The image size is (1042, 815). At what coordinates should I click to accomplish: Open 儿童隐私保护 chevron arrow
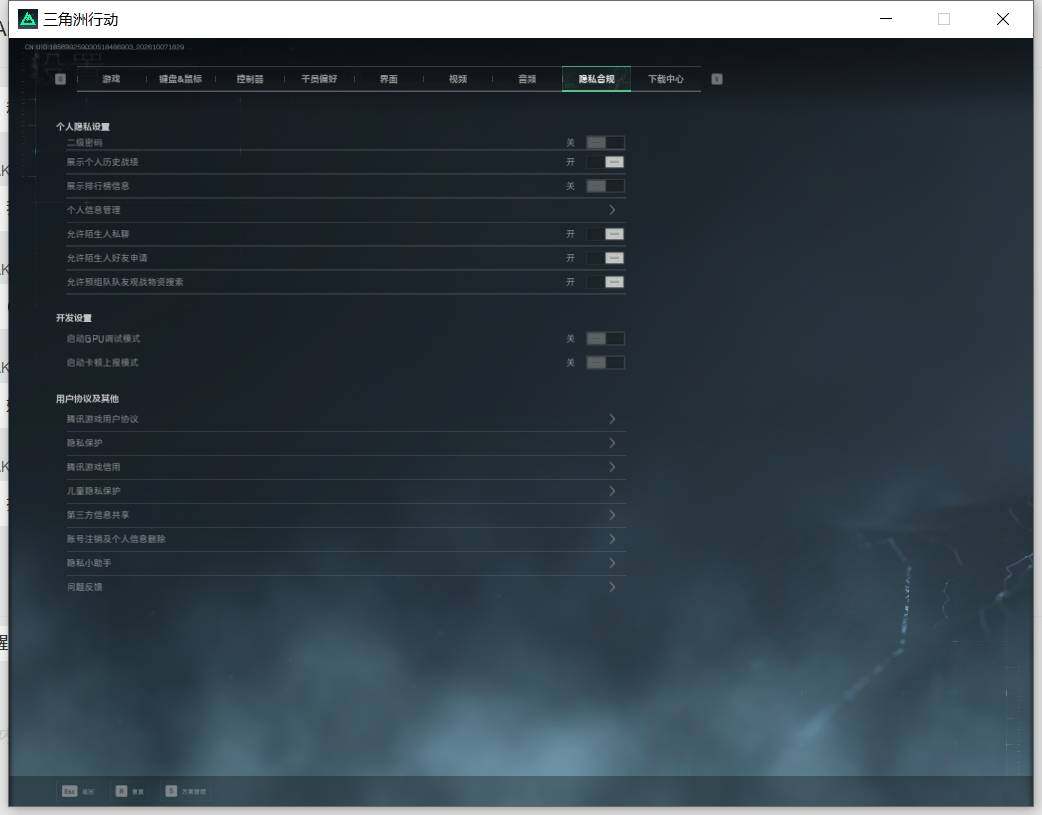612,491
